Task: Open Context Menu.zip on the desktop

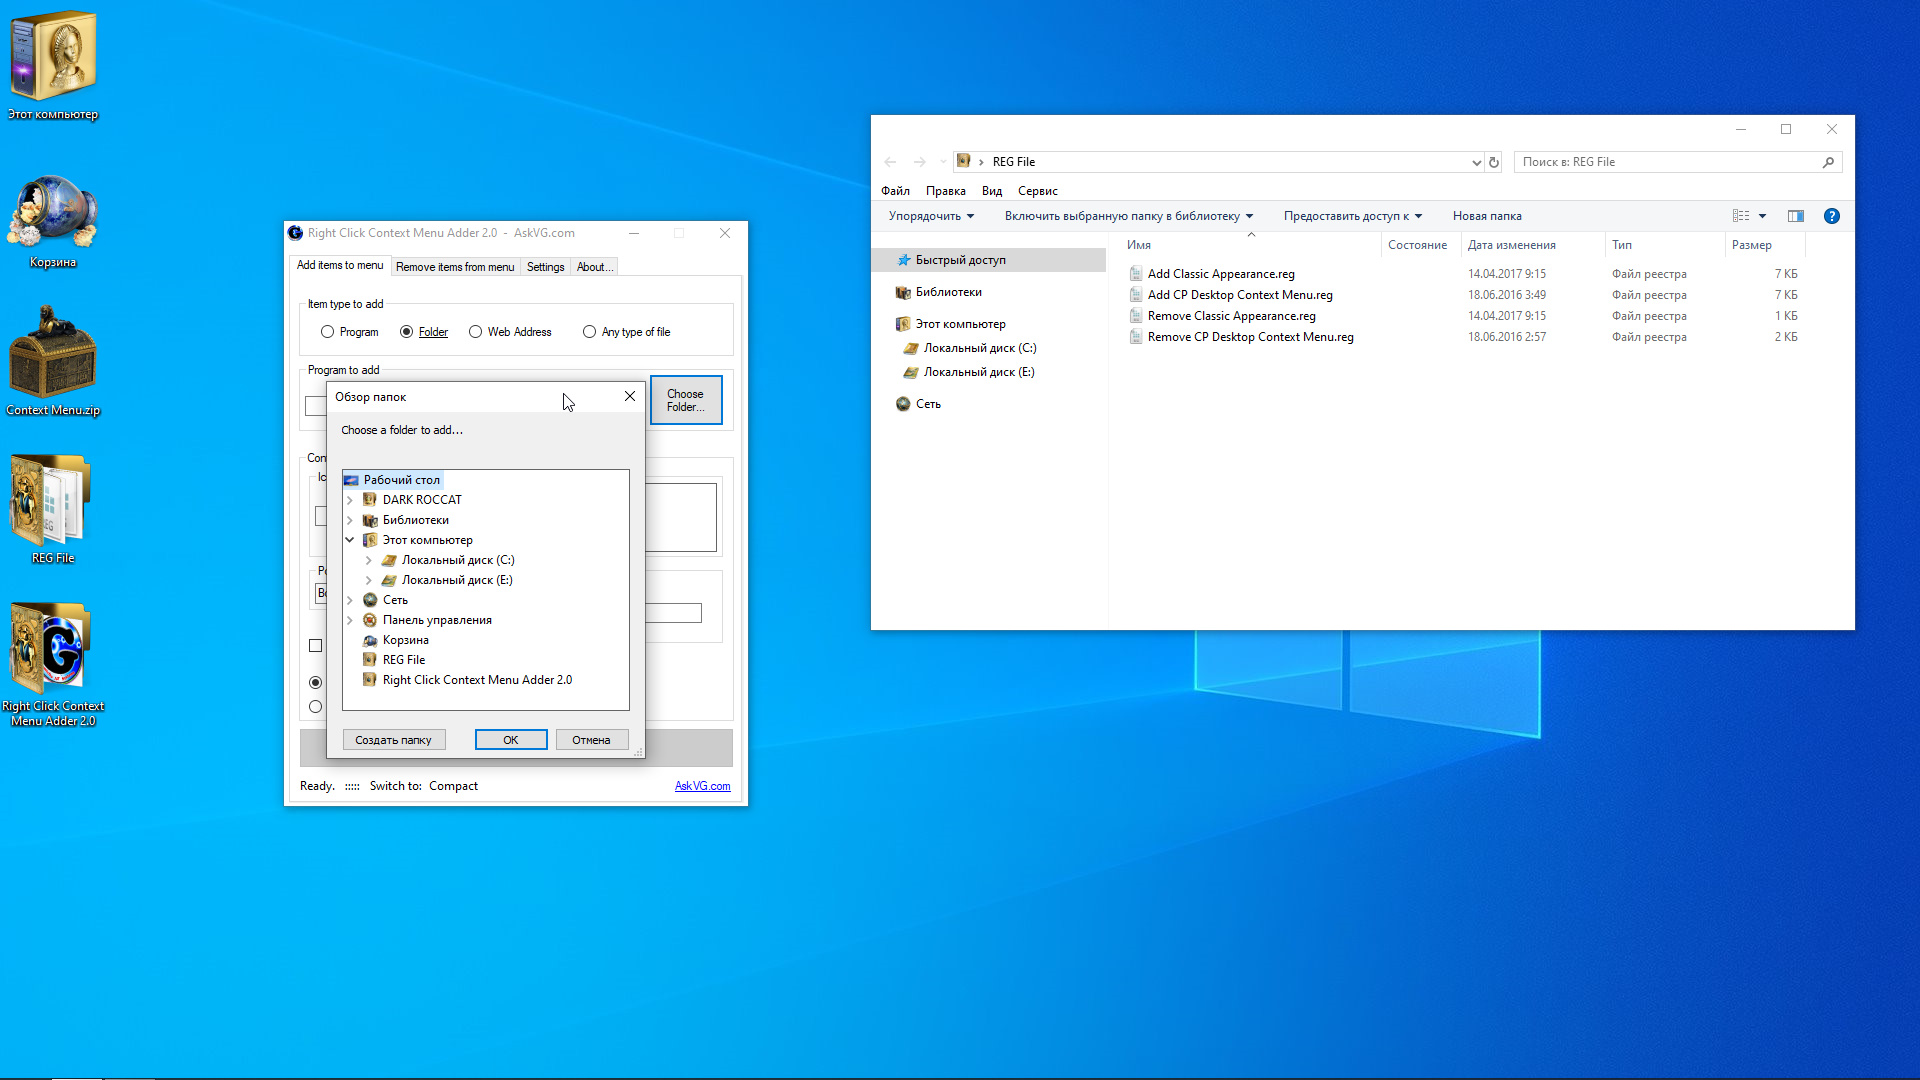Action: [x=53, y=355]
